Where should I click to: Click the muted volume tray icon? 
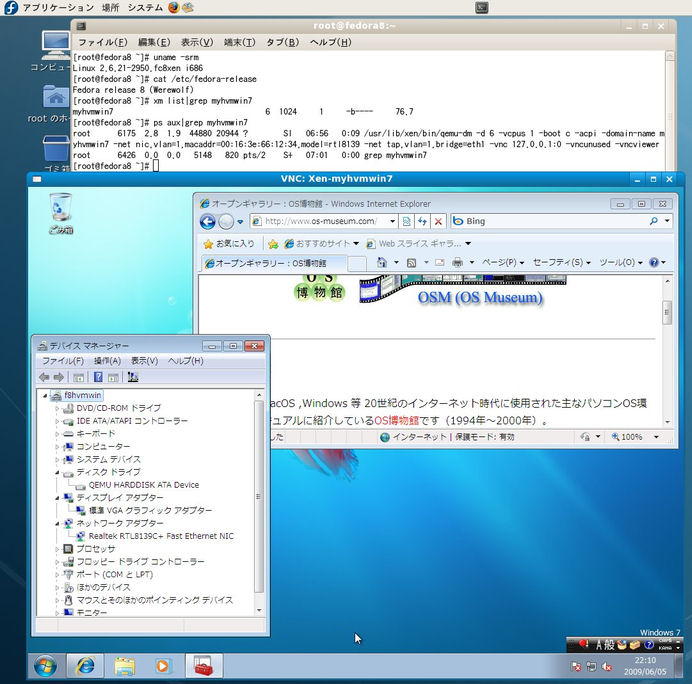[x=607, y=667]
